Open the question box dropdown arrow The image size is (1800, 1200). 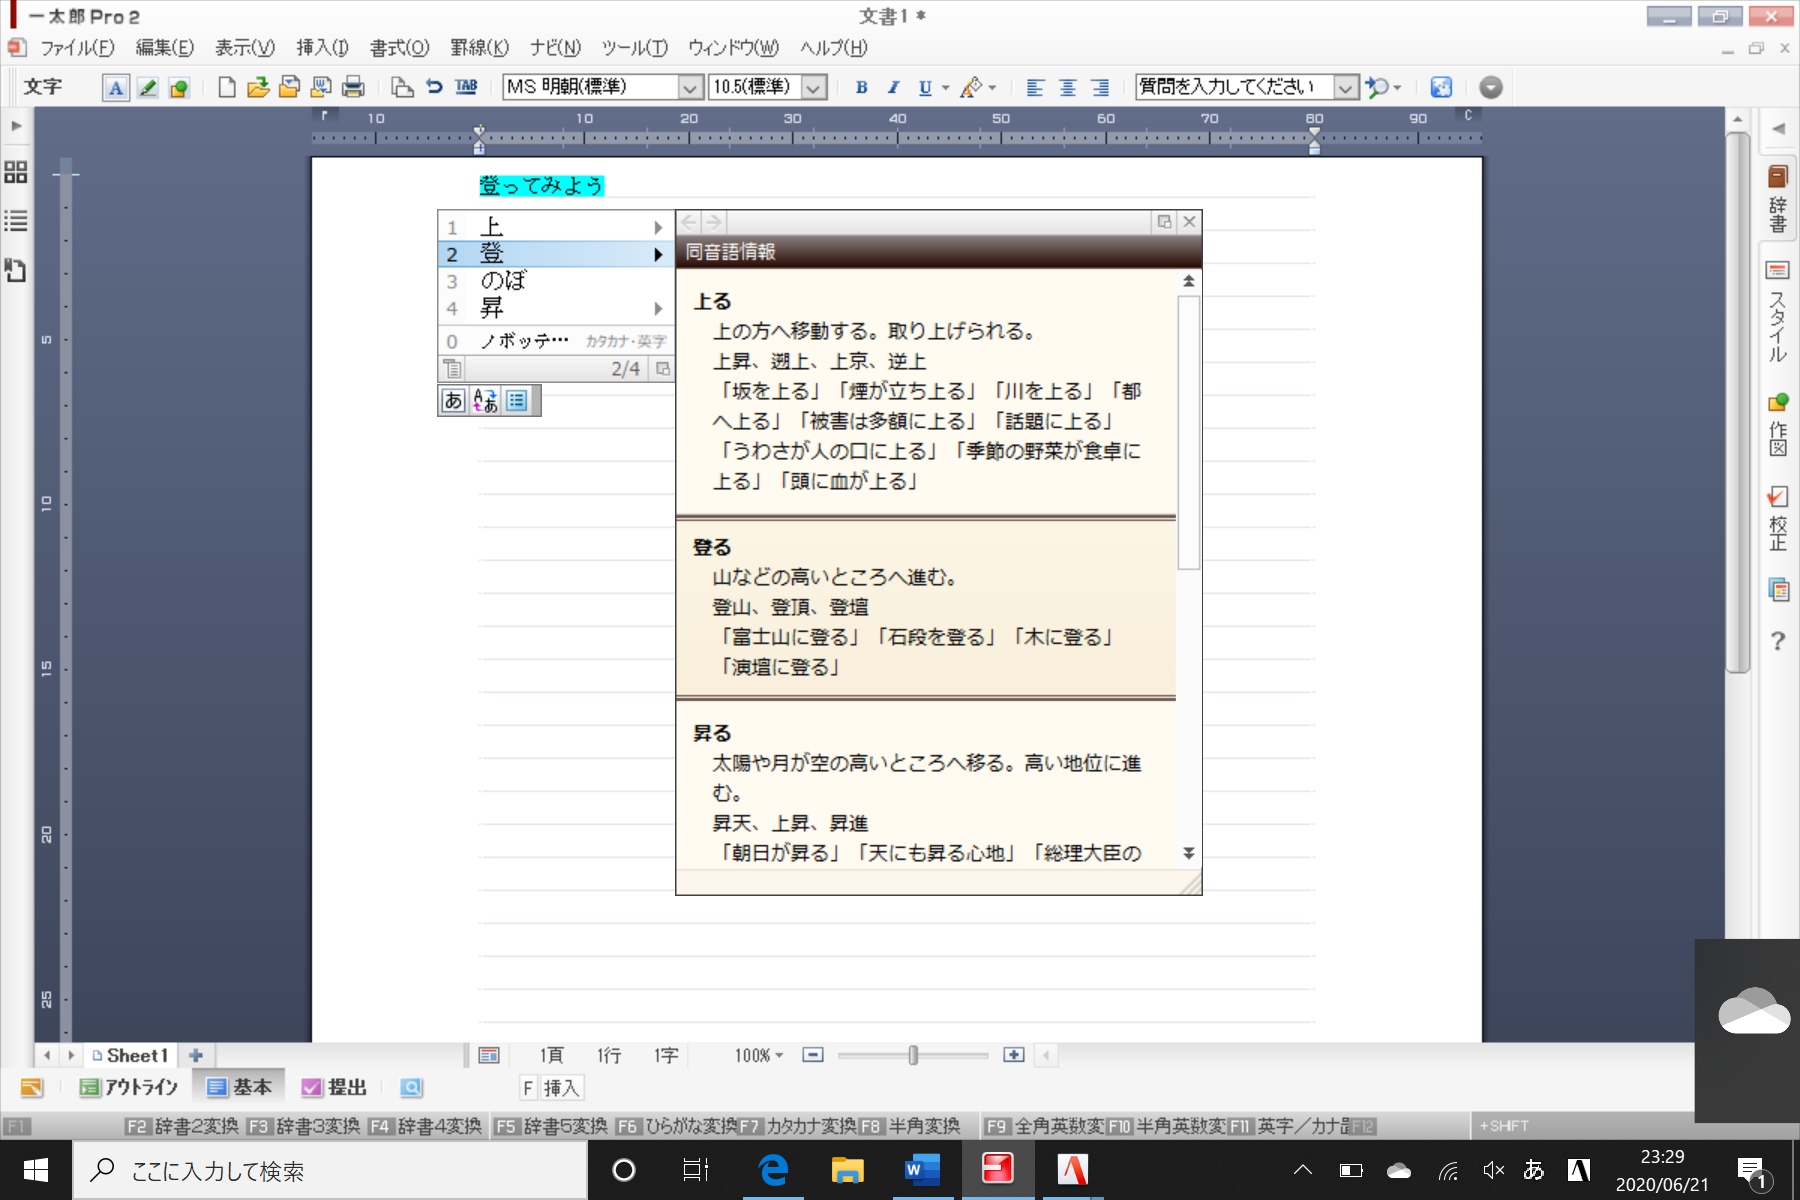[x=1346, y=88]
